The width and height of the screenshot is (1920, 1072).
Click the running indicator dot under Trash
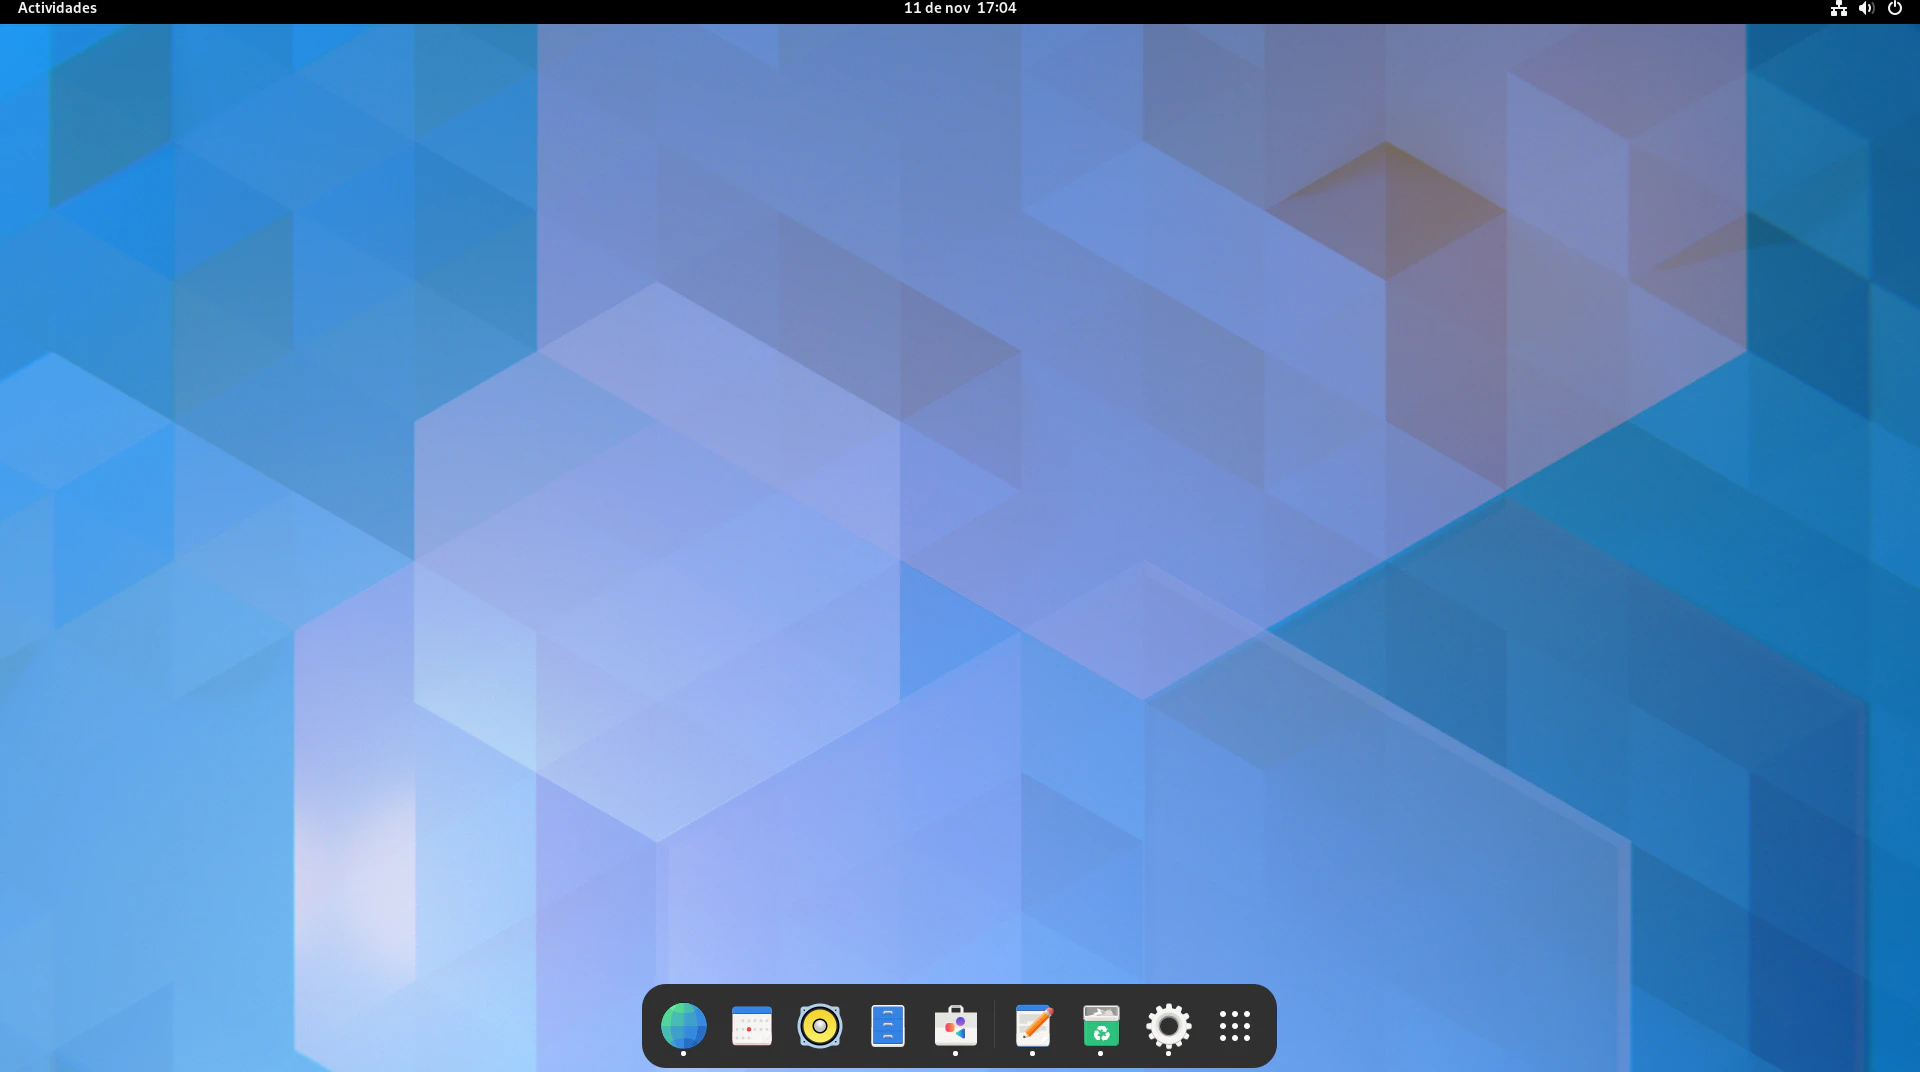1100,1053
